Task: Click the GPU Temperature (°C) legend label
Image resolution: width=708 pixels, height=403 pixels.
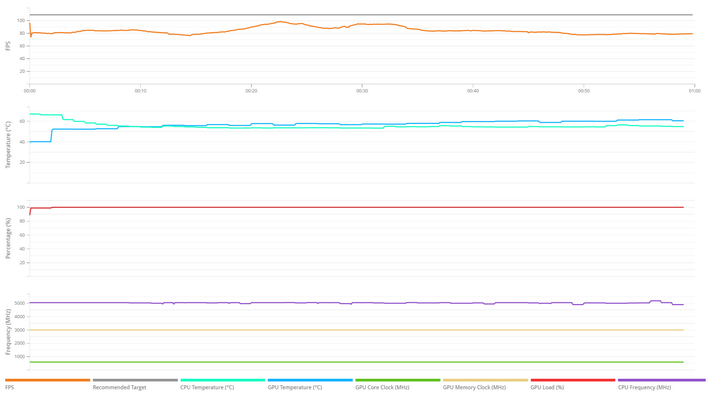Action: pos(295,387)
